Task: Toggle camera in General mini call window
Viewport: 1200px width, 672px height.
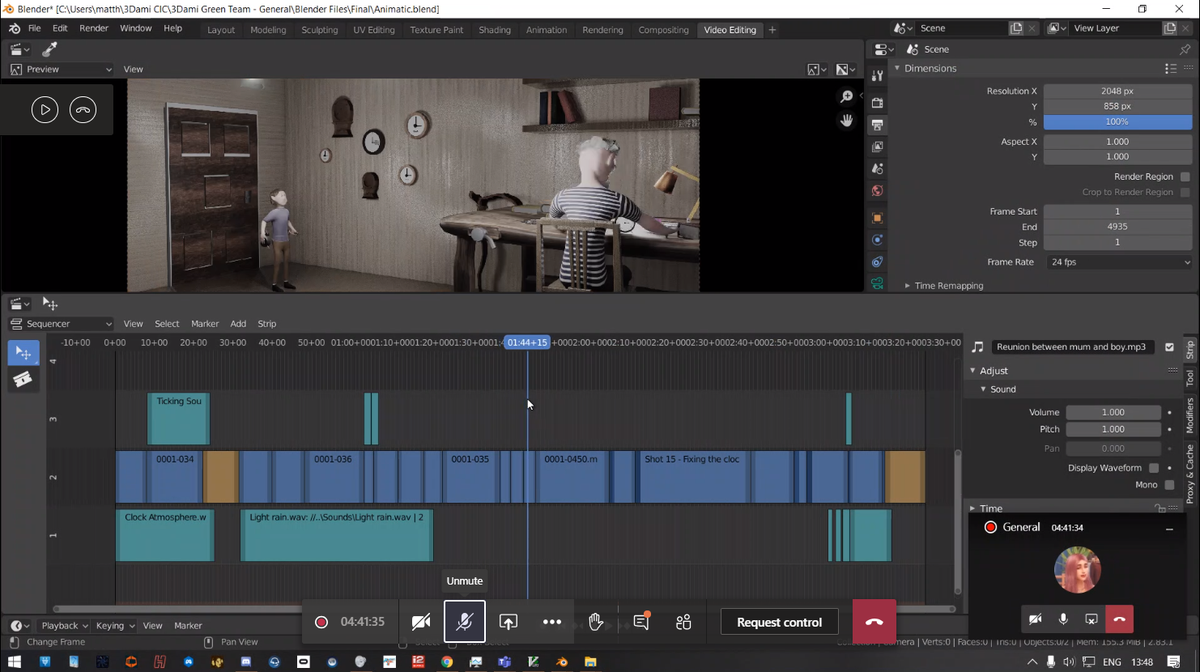Action: tap(1036, 620)
